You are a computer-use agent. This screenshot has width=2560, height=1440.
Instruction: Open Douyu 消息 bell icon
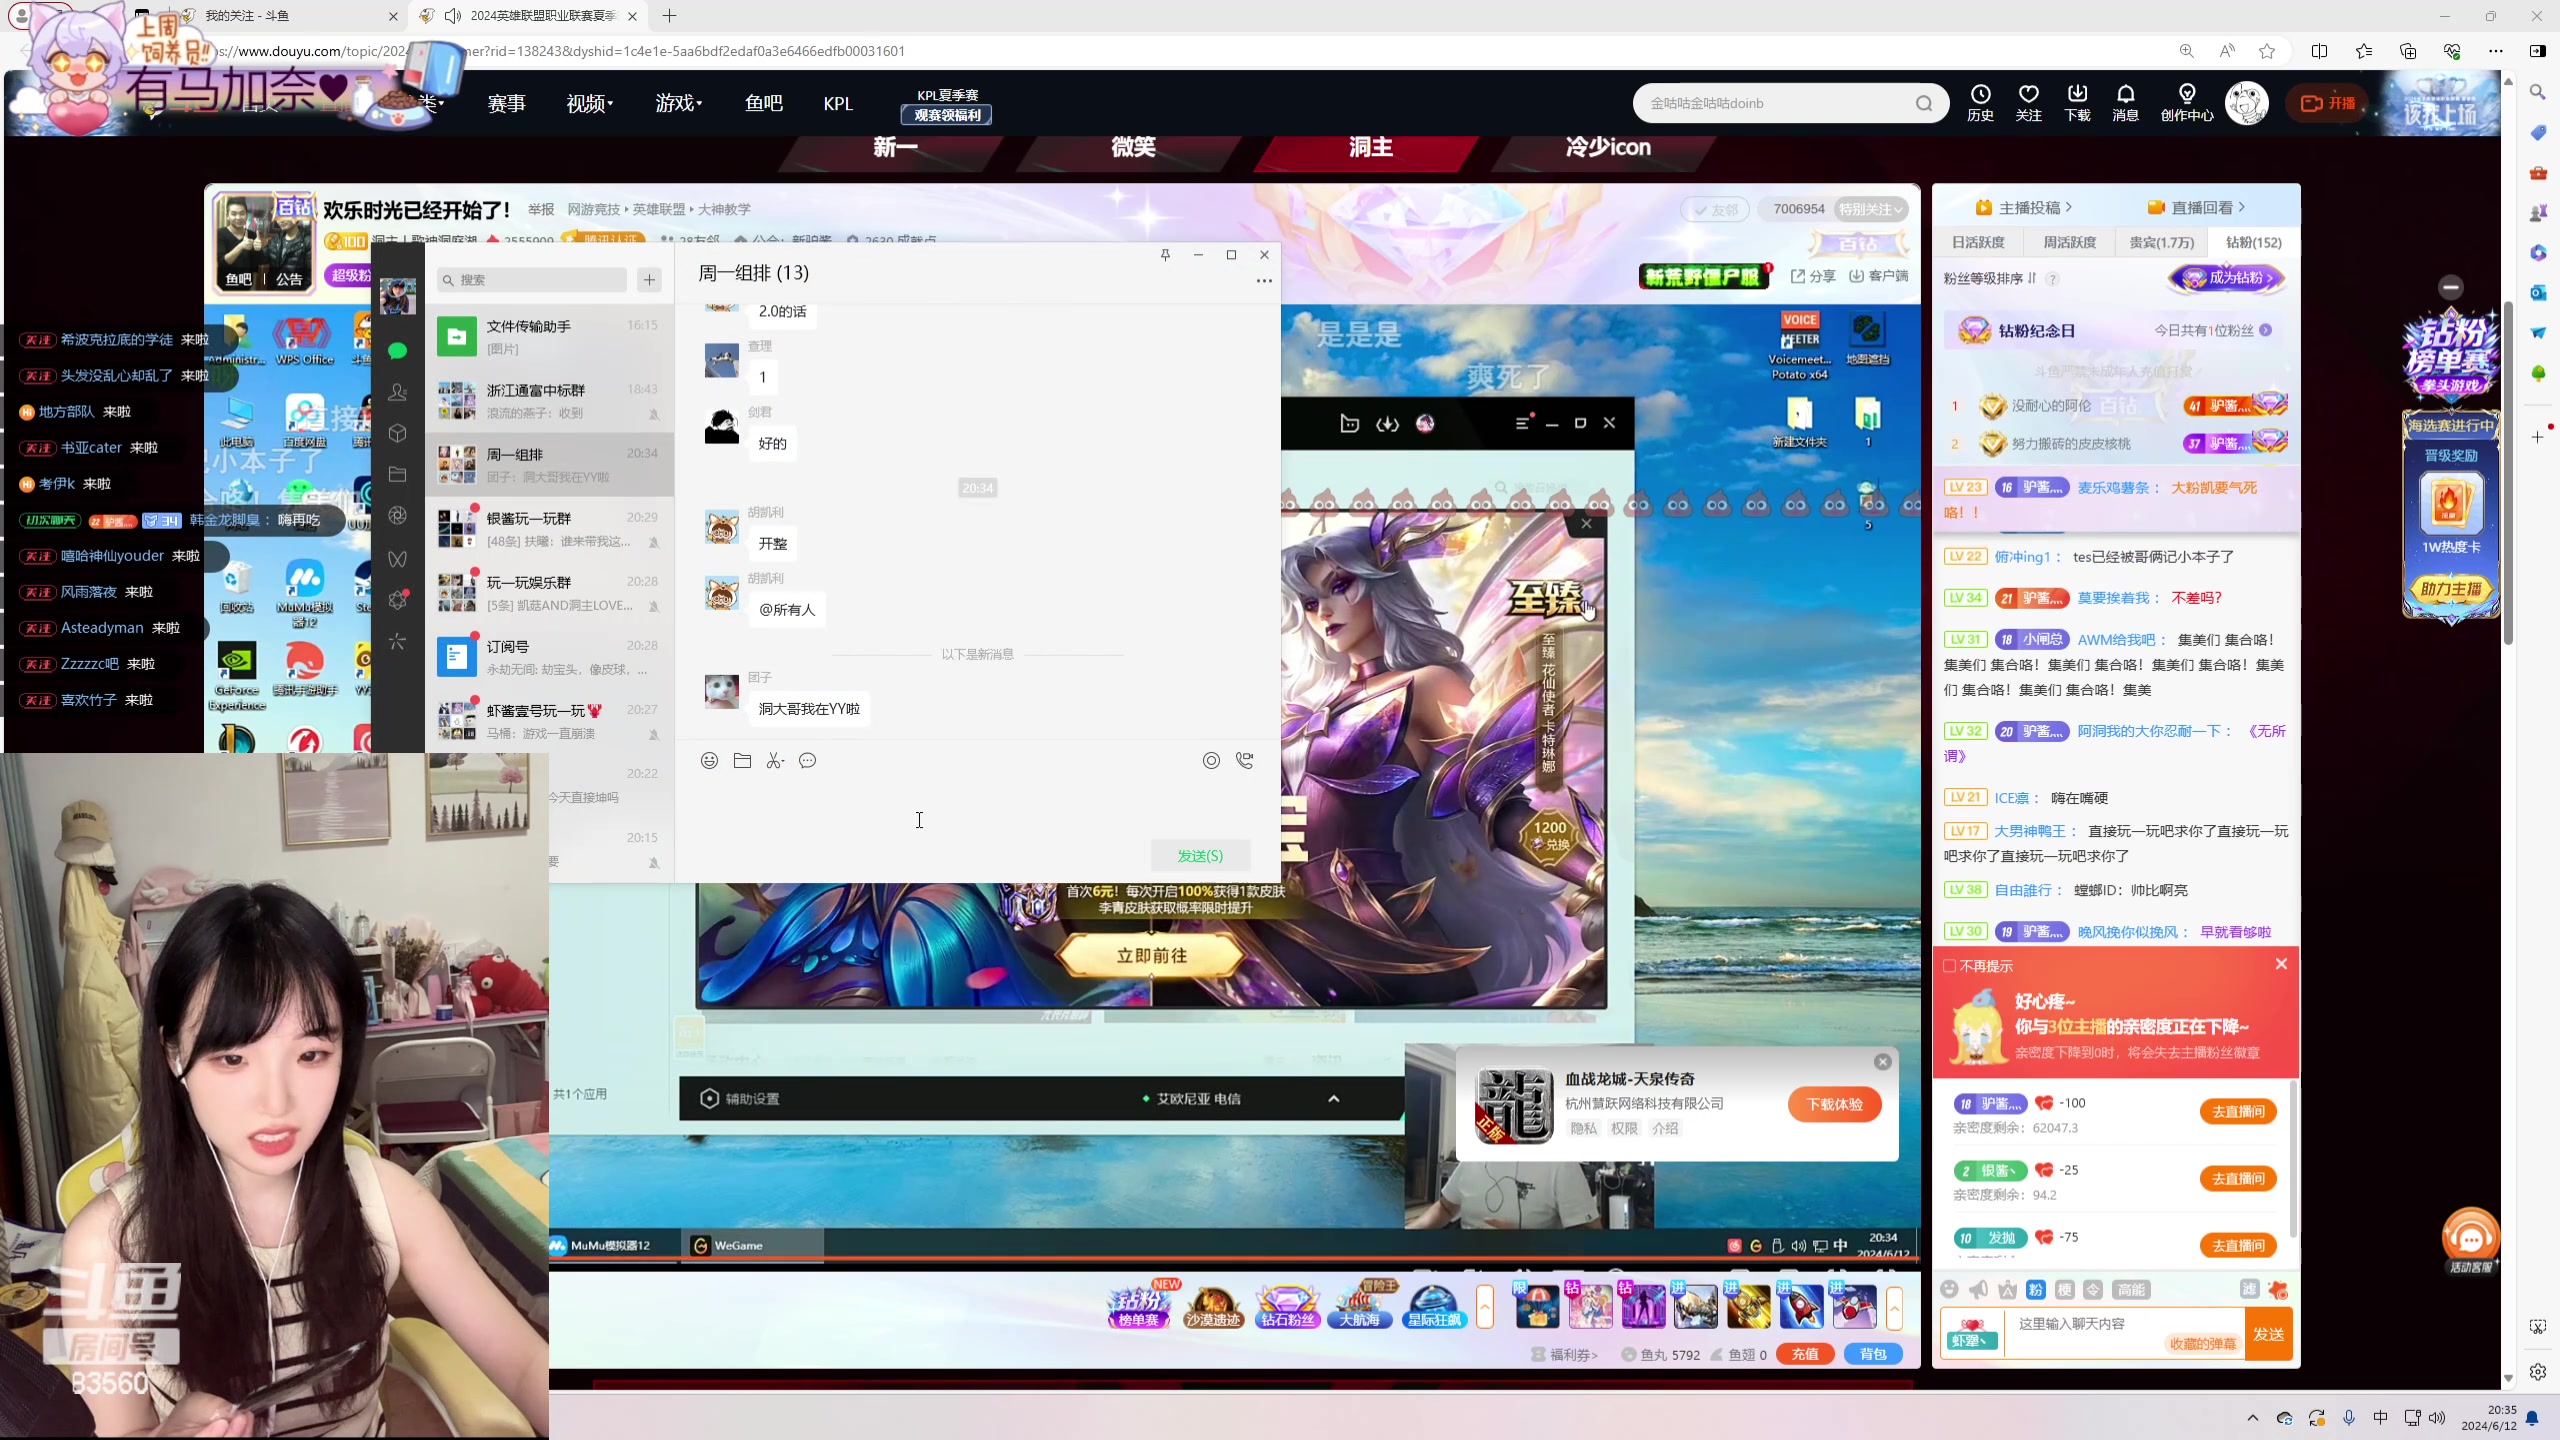[x=2125, y=94]
